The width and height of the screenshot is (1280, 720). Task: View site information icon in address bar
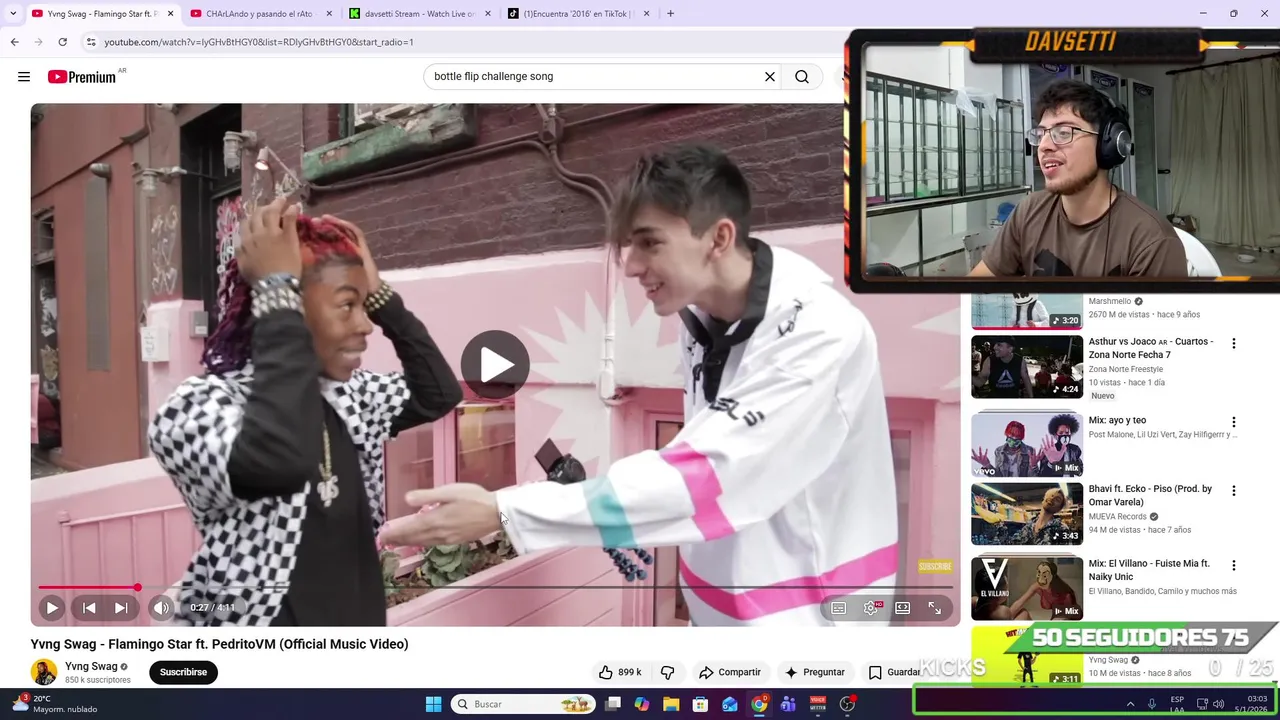click(x=90, y=42)
